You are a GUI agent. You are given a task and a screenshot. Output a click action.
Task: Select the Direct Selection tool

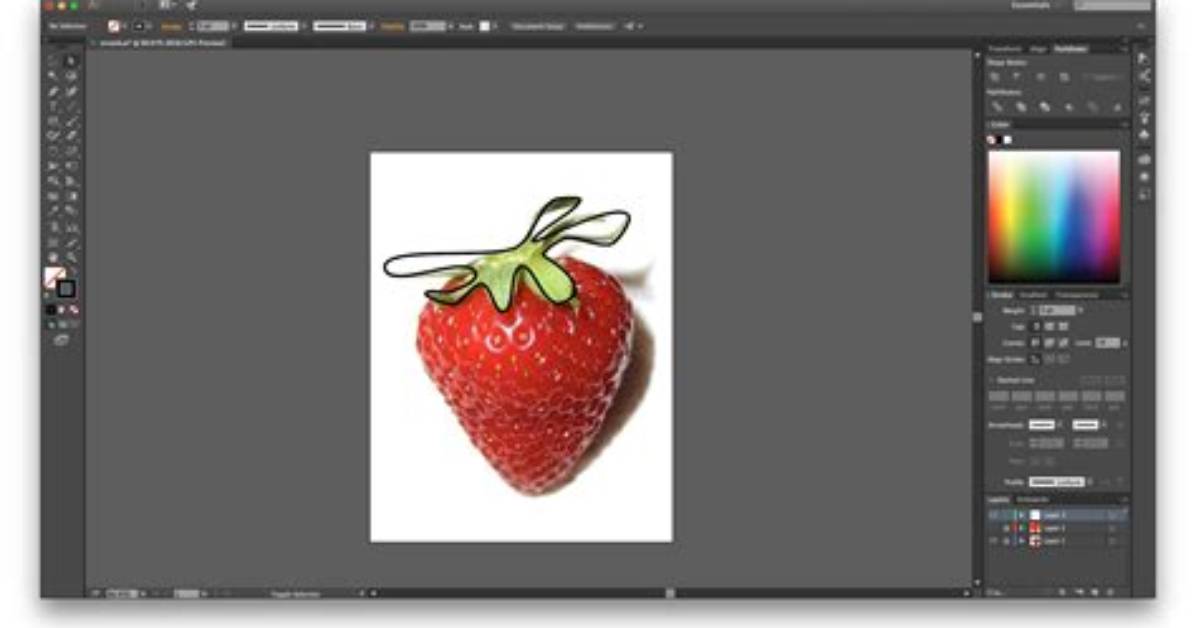[x=71, y=61]
